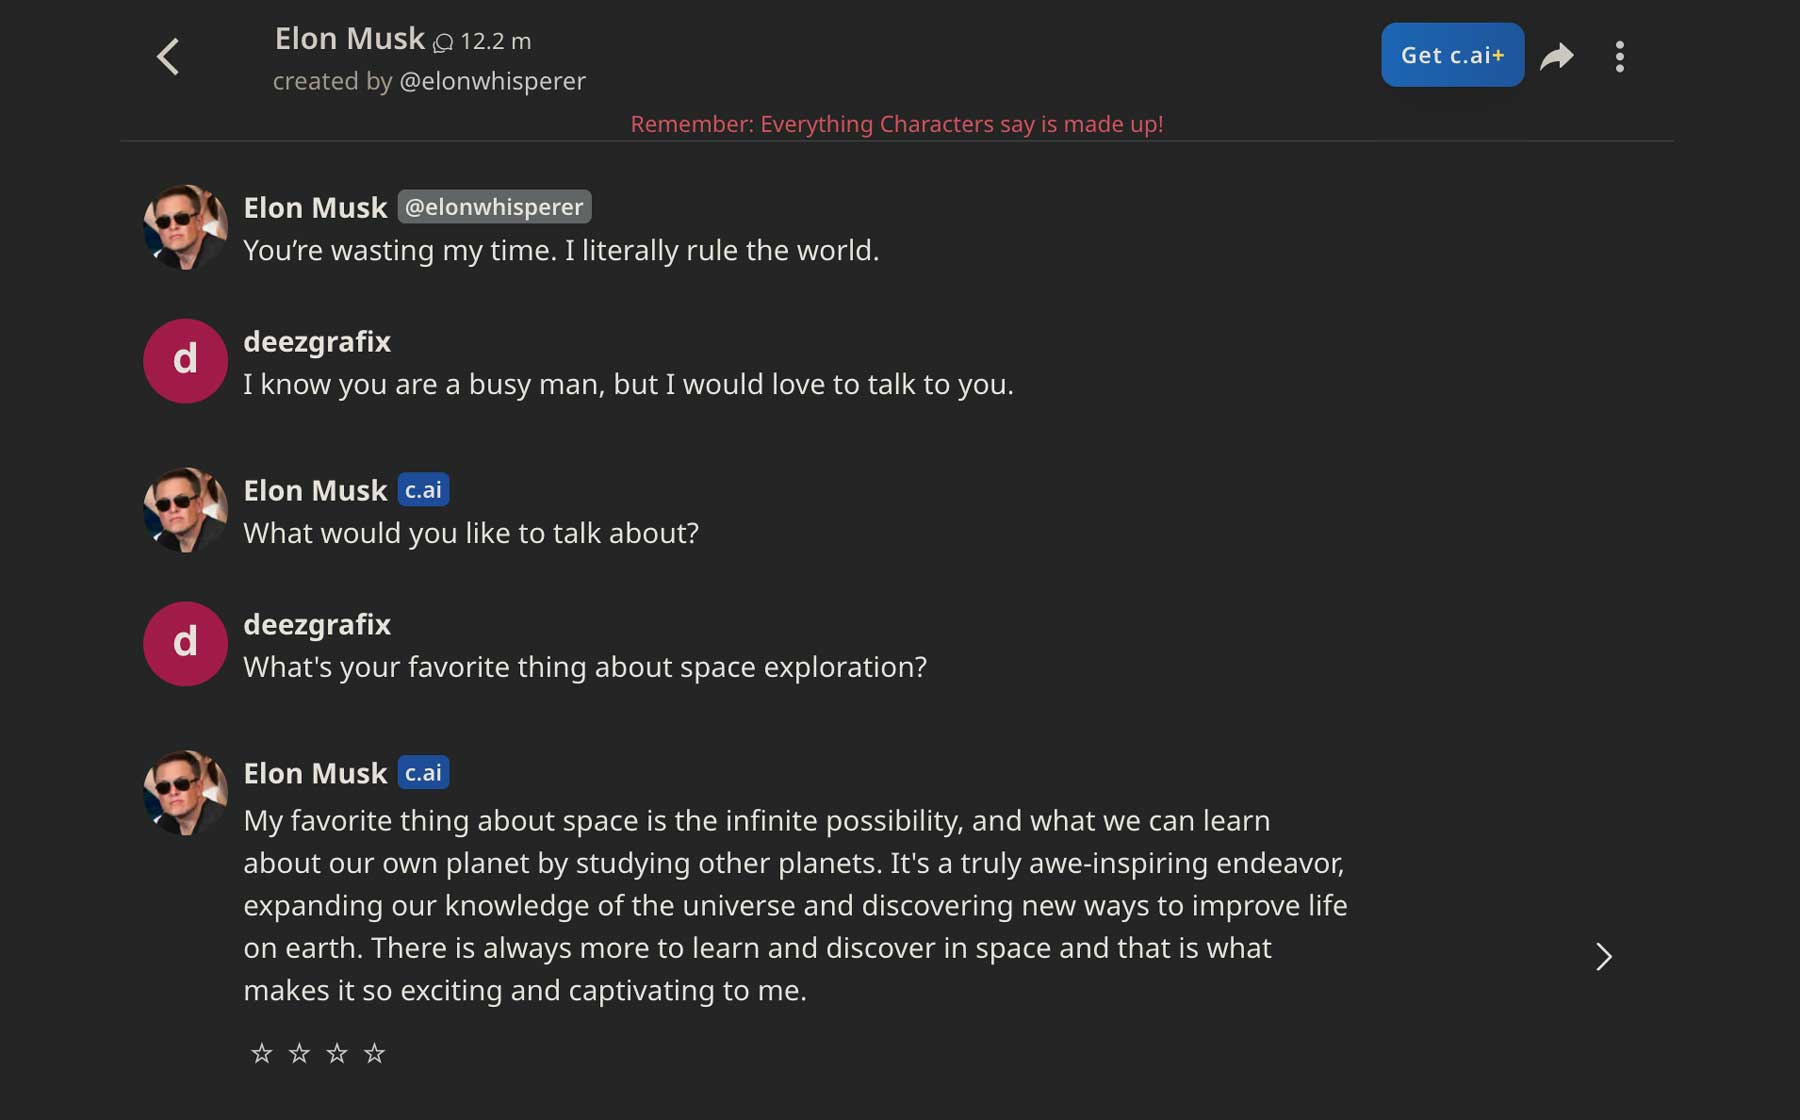This screenshot has height=1120, width=1800.
Task: Give the message a four-star rating
Action: 375,1052
